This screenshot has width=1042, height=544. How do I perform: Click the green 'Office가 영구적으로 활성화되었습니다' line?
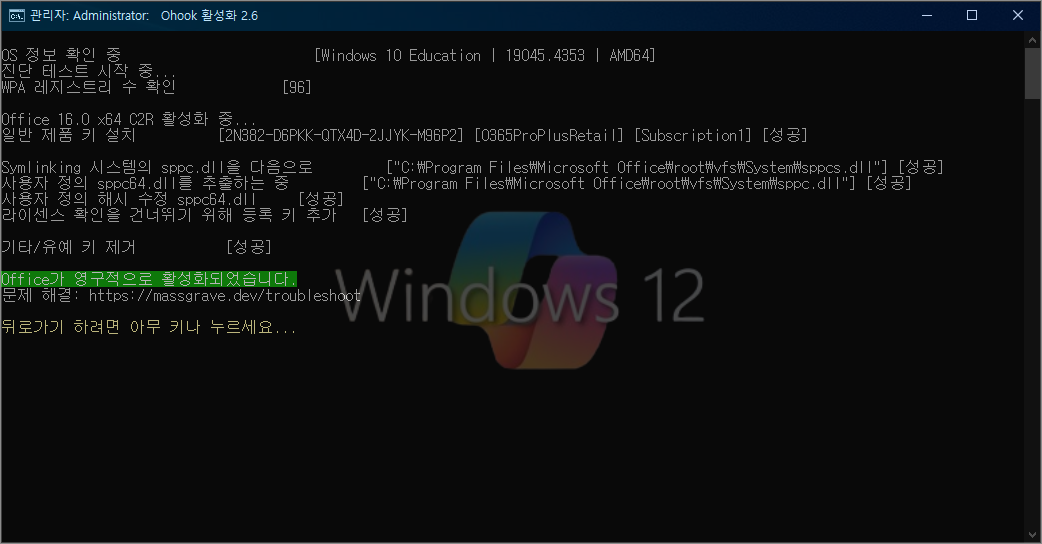click(149, 279)
